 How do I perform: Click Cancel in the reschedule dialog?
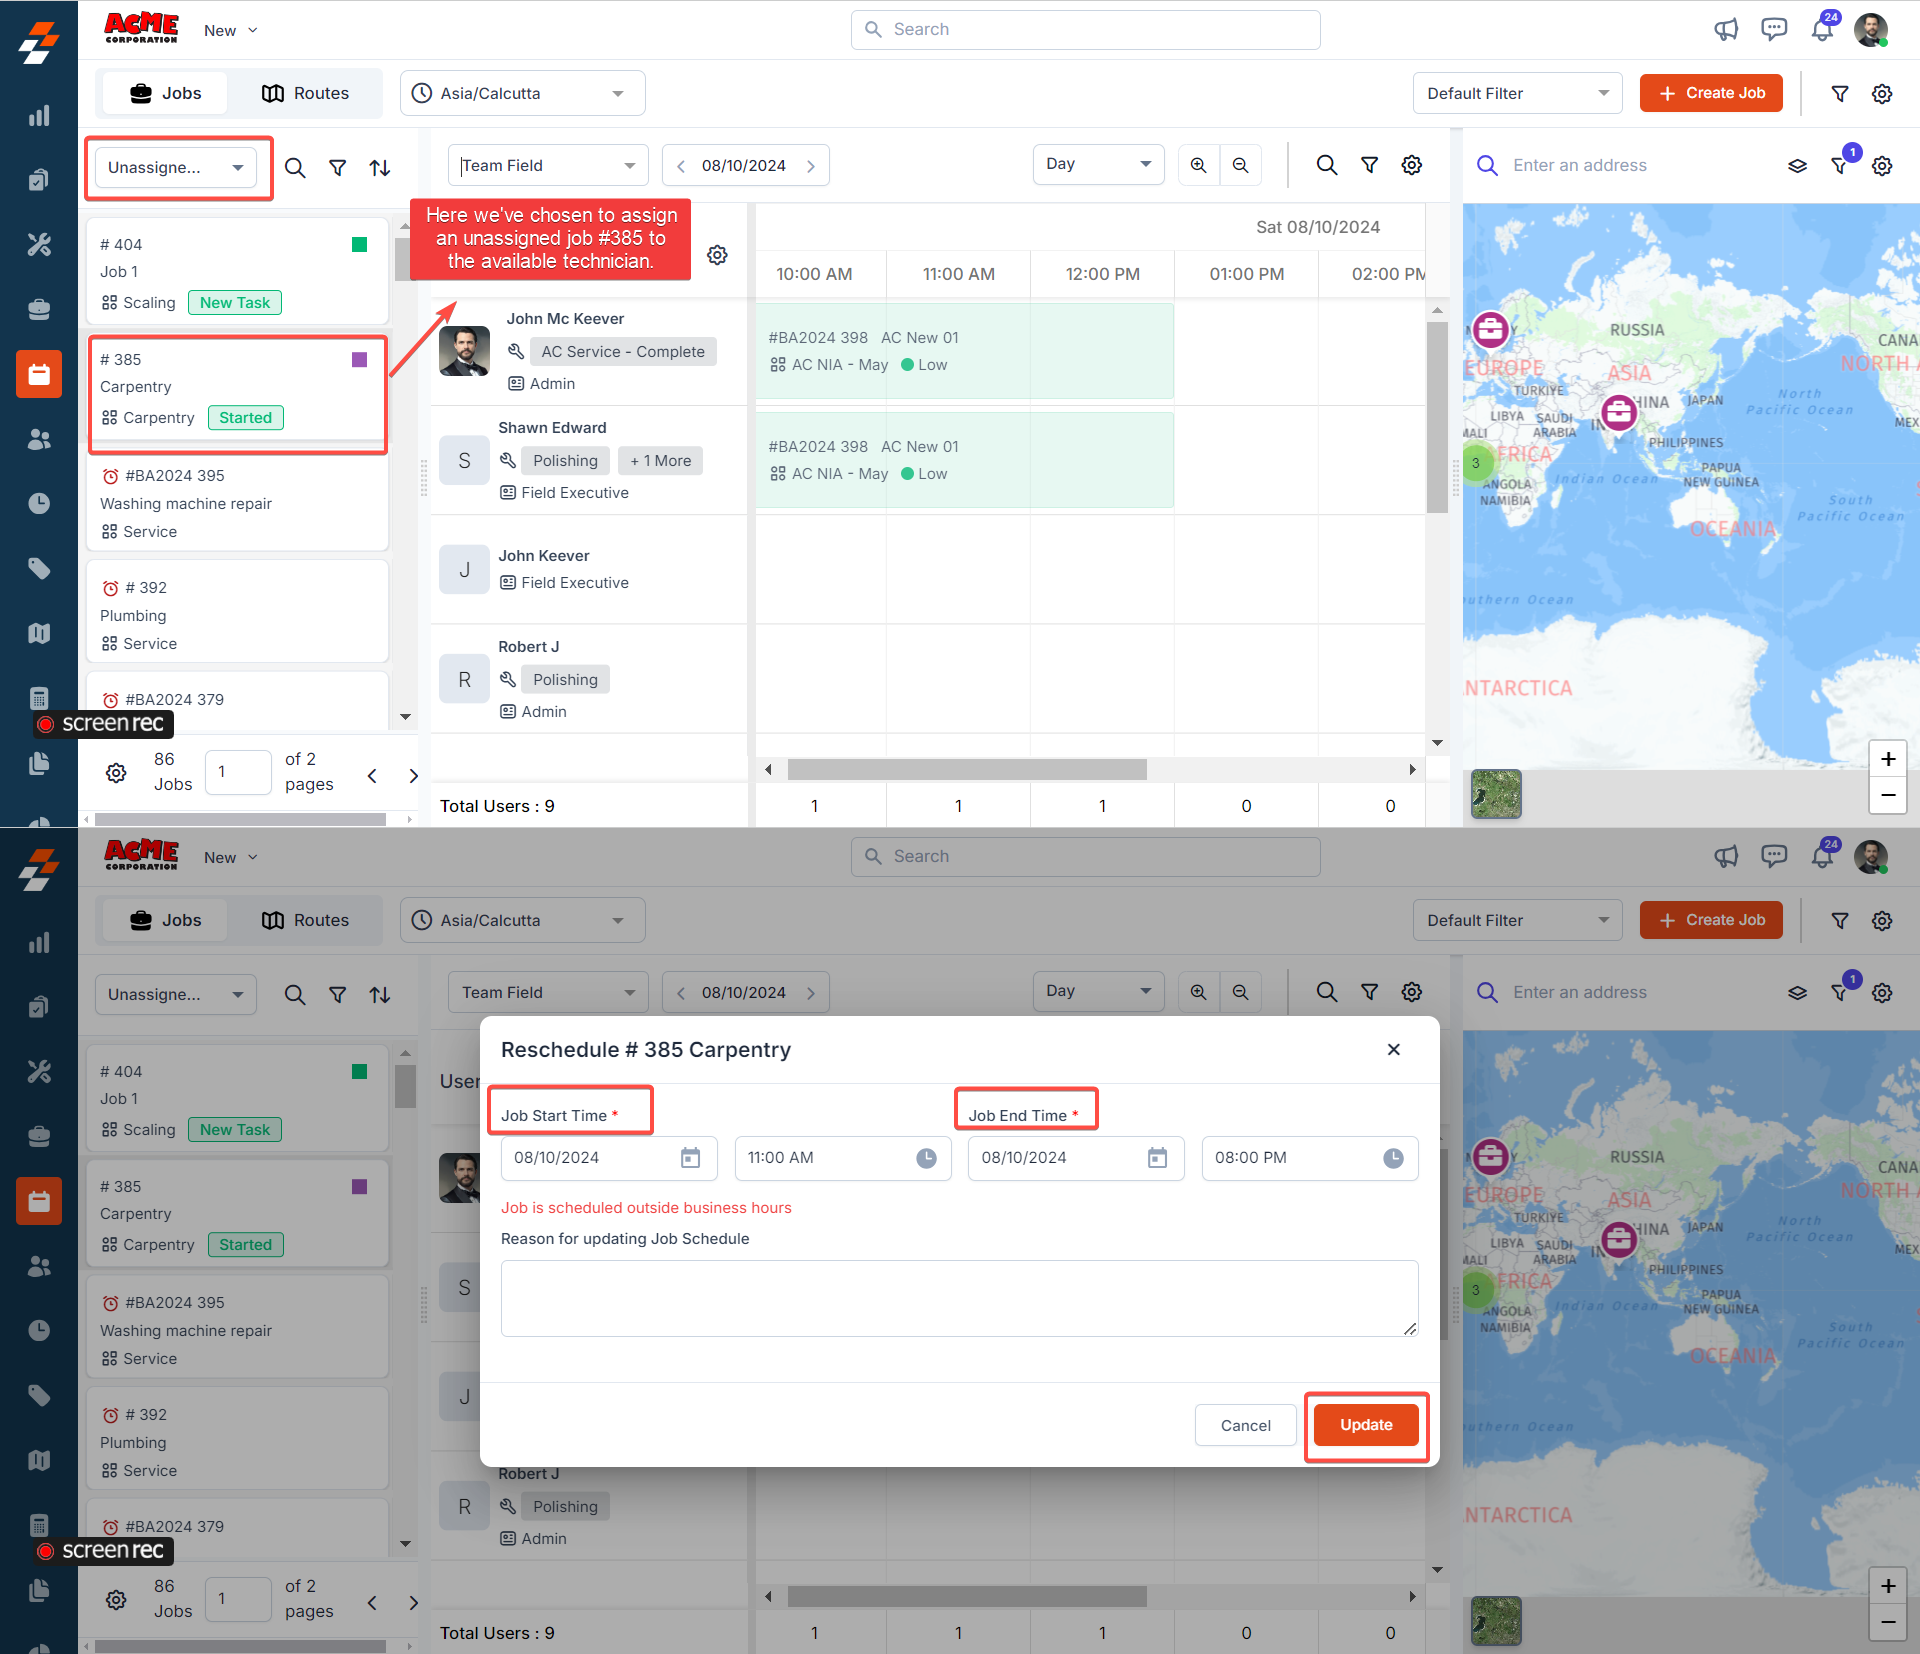[1245, 1425]
